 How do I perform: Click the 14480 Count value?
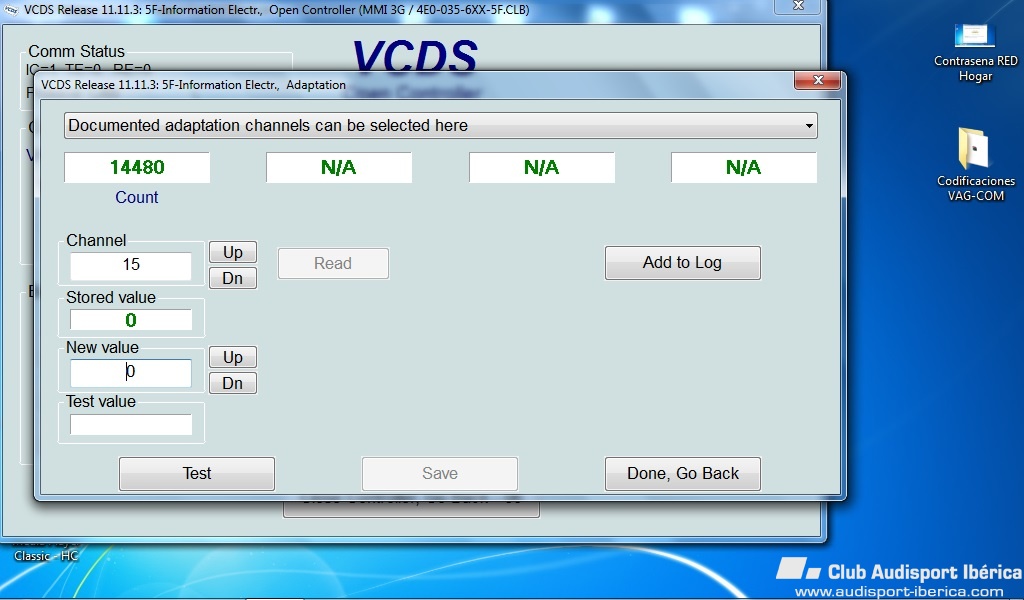tap(137, 168)
